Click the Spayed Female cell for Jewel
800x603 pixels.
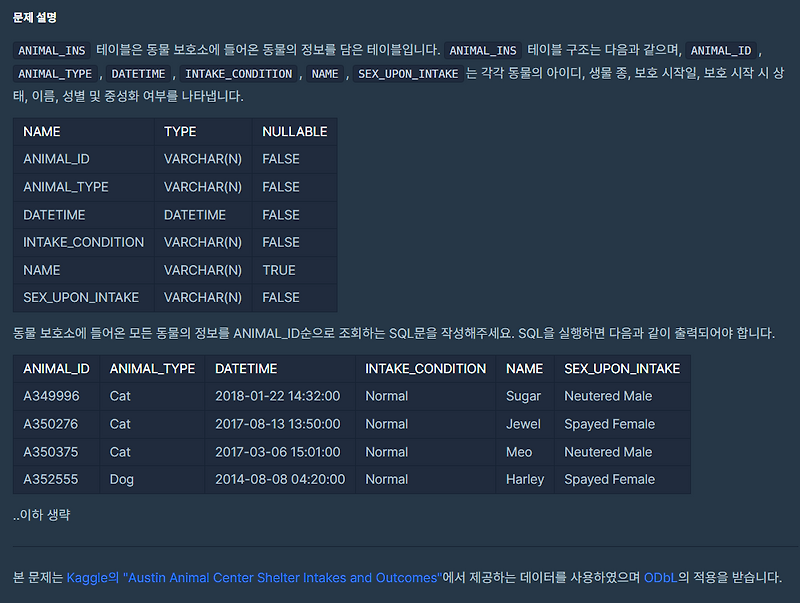click(x=612, y=424)
